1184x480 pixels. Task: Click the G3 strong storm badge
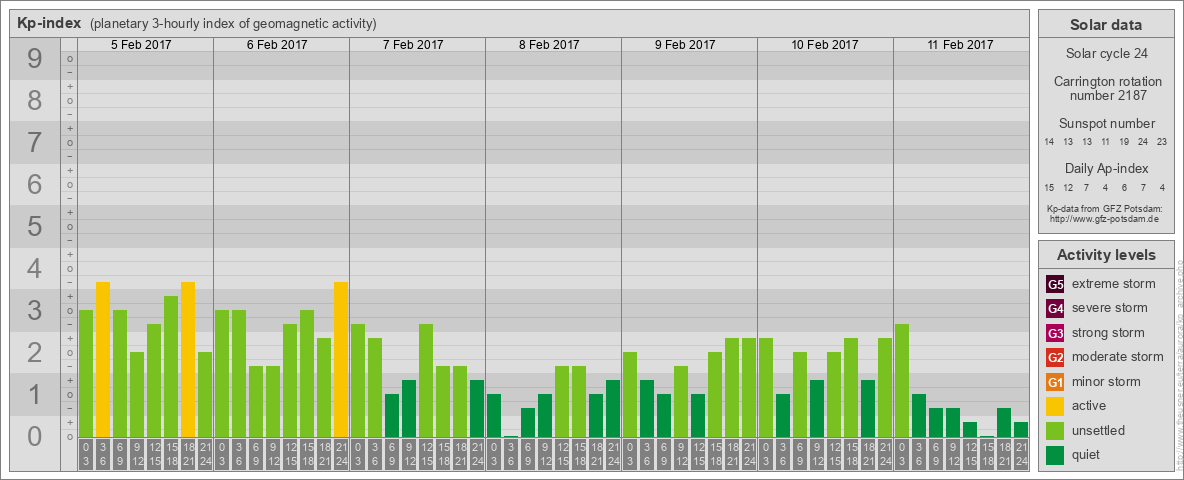[x=1055, y=333]
